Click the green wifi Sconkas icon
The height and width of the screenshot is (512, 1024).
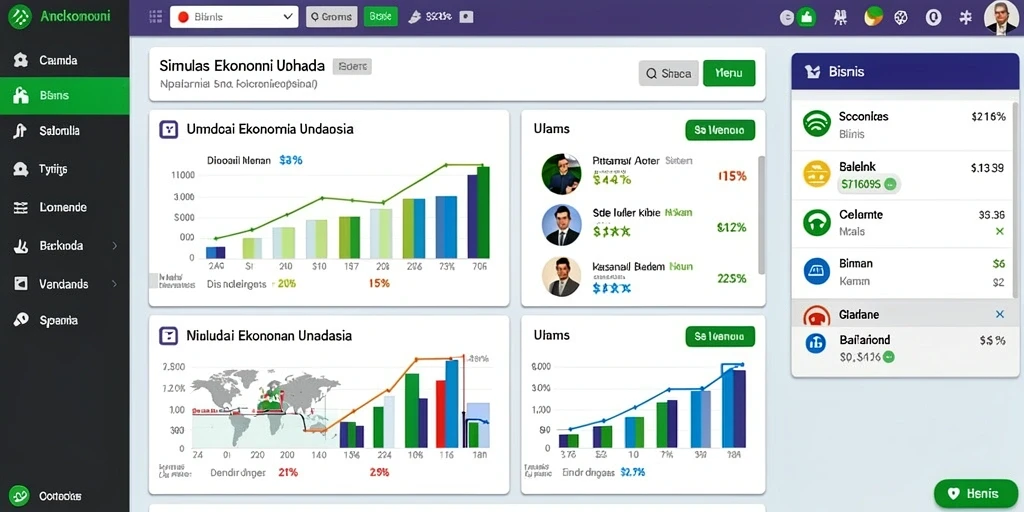click(816, 123)
